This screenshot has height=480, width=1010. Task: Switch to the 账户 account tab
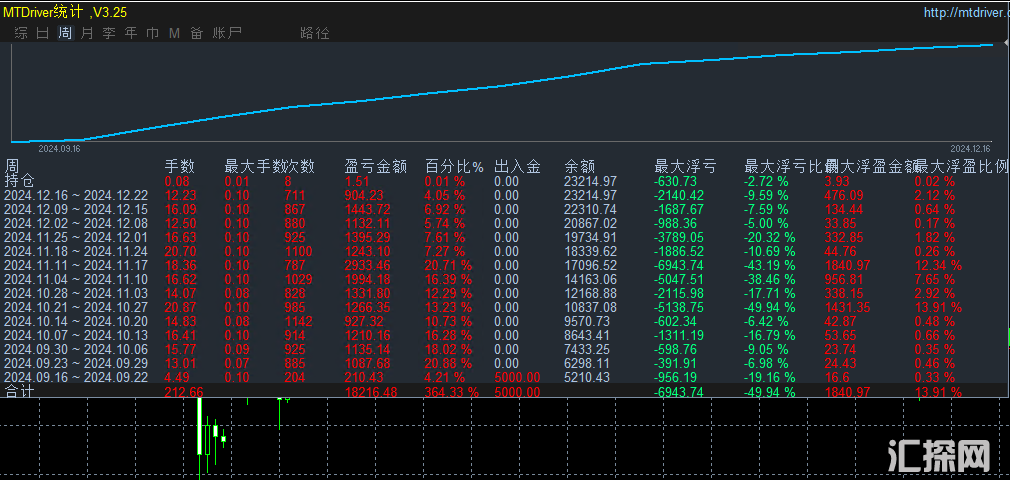227,33
